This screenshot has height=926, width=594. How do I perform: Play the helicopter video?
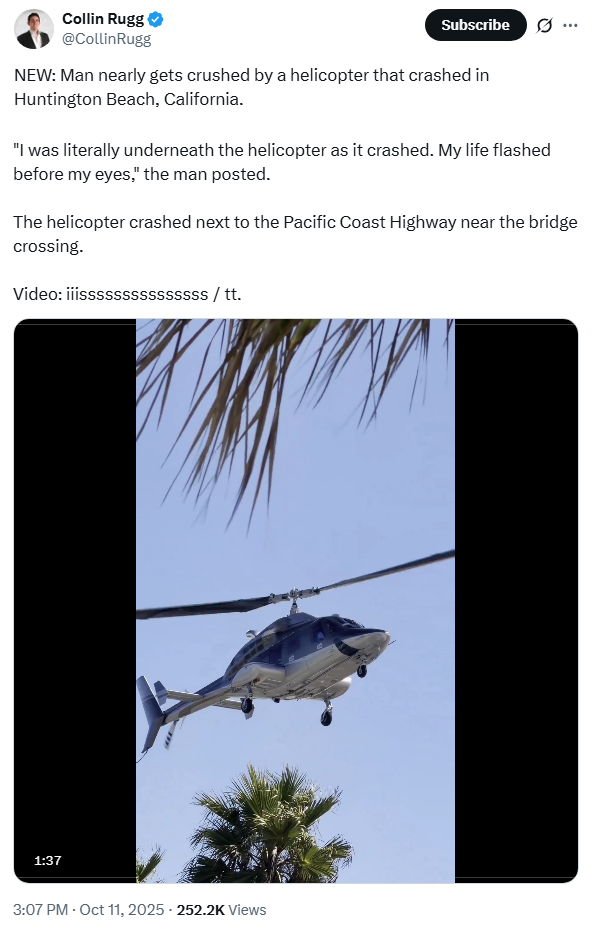coord(296,601)
